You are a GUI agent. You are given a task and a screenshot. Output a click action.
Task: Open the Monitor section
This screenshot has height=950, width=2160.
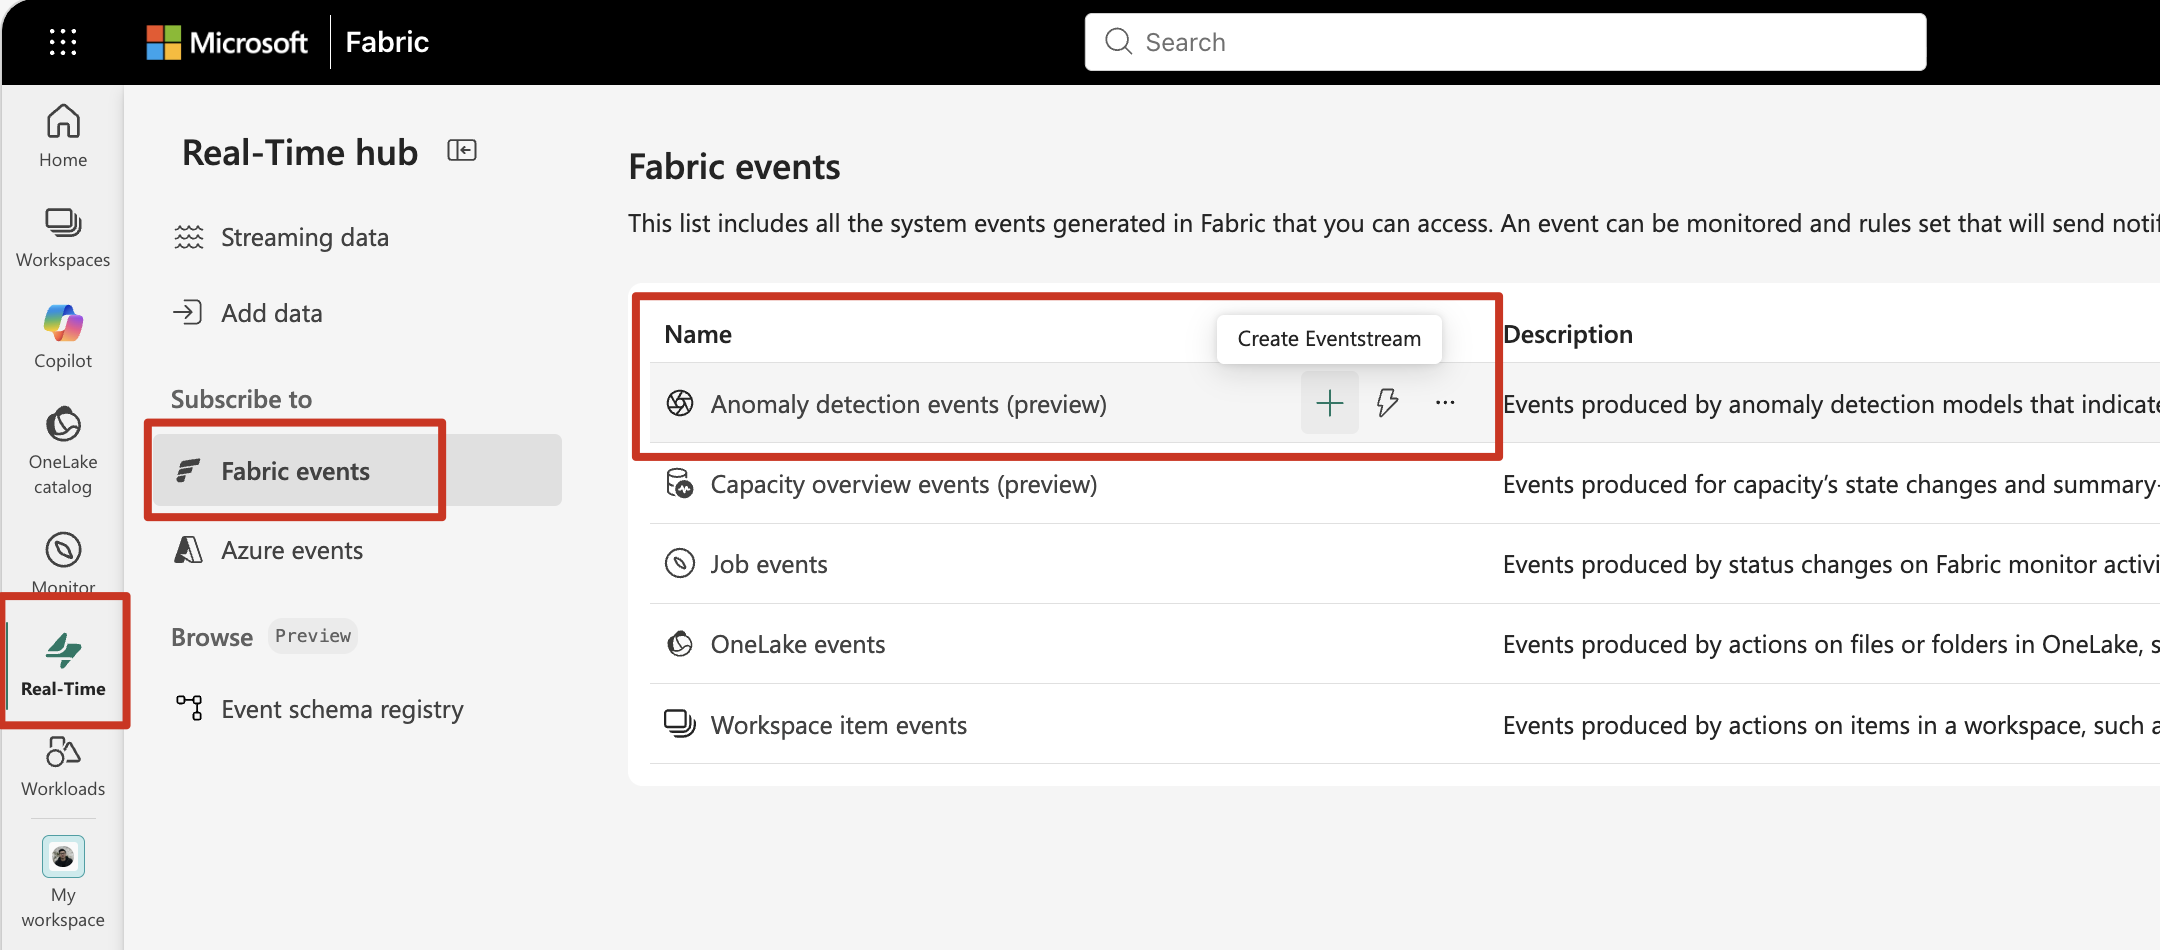click(x=62, y=560)
